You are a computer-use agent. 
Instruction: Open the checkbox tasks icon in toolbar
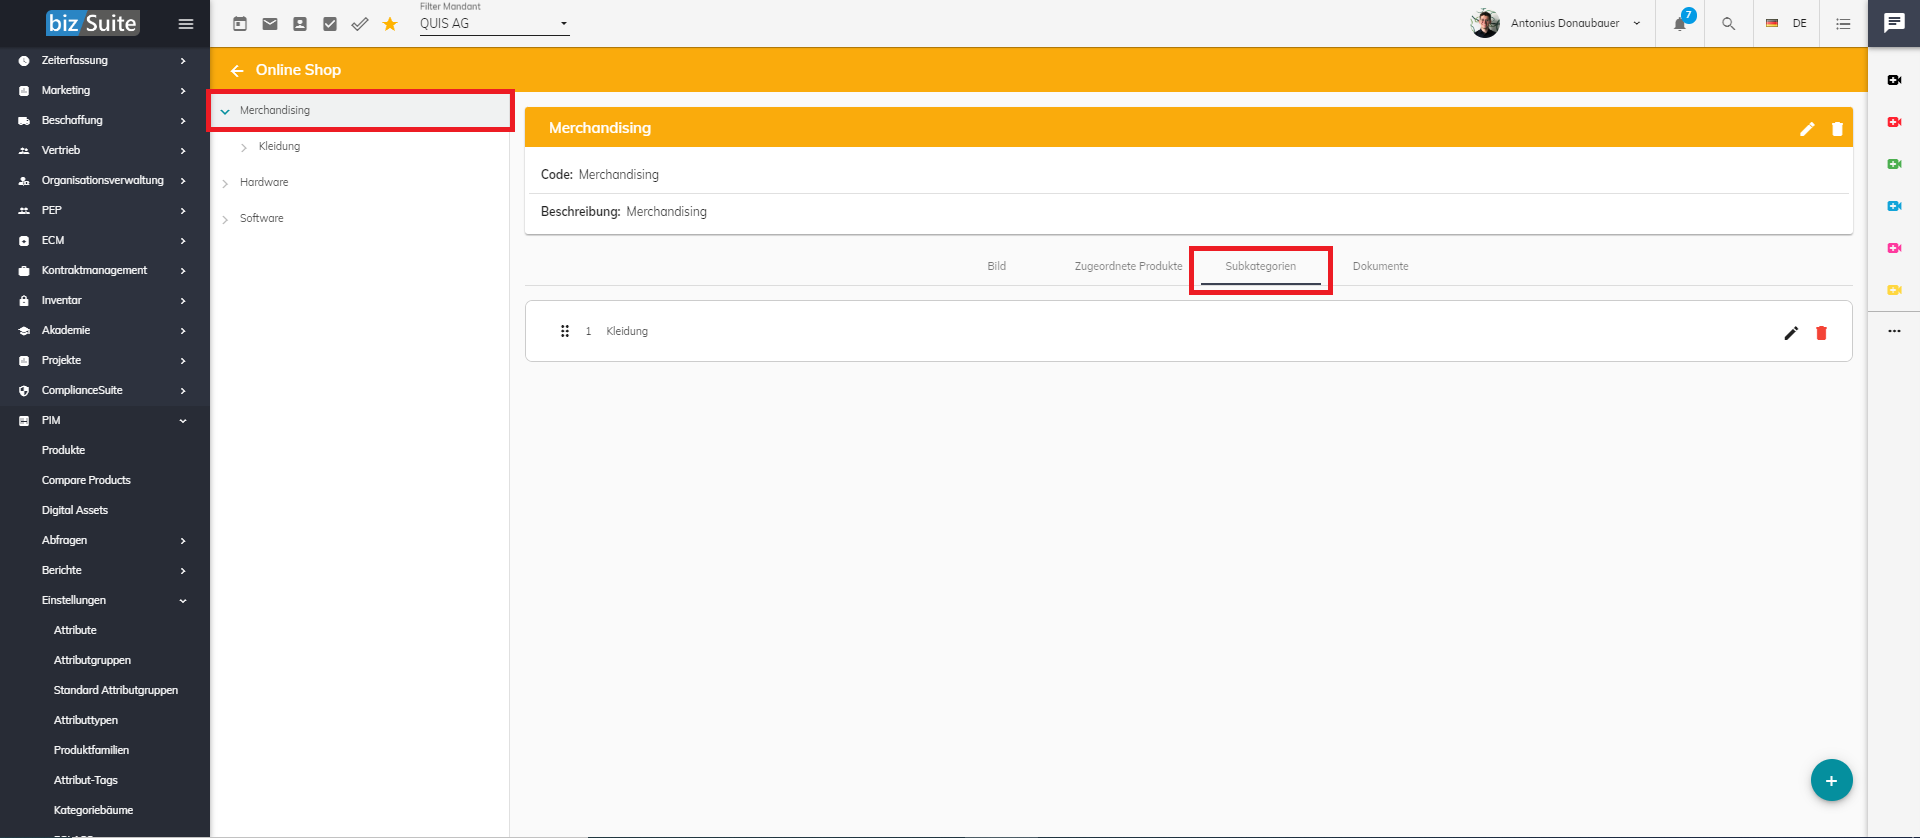[330, 24]
